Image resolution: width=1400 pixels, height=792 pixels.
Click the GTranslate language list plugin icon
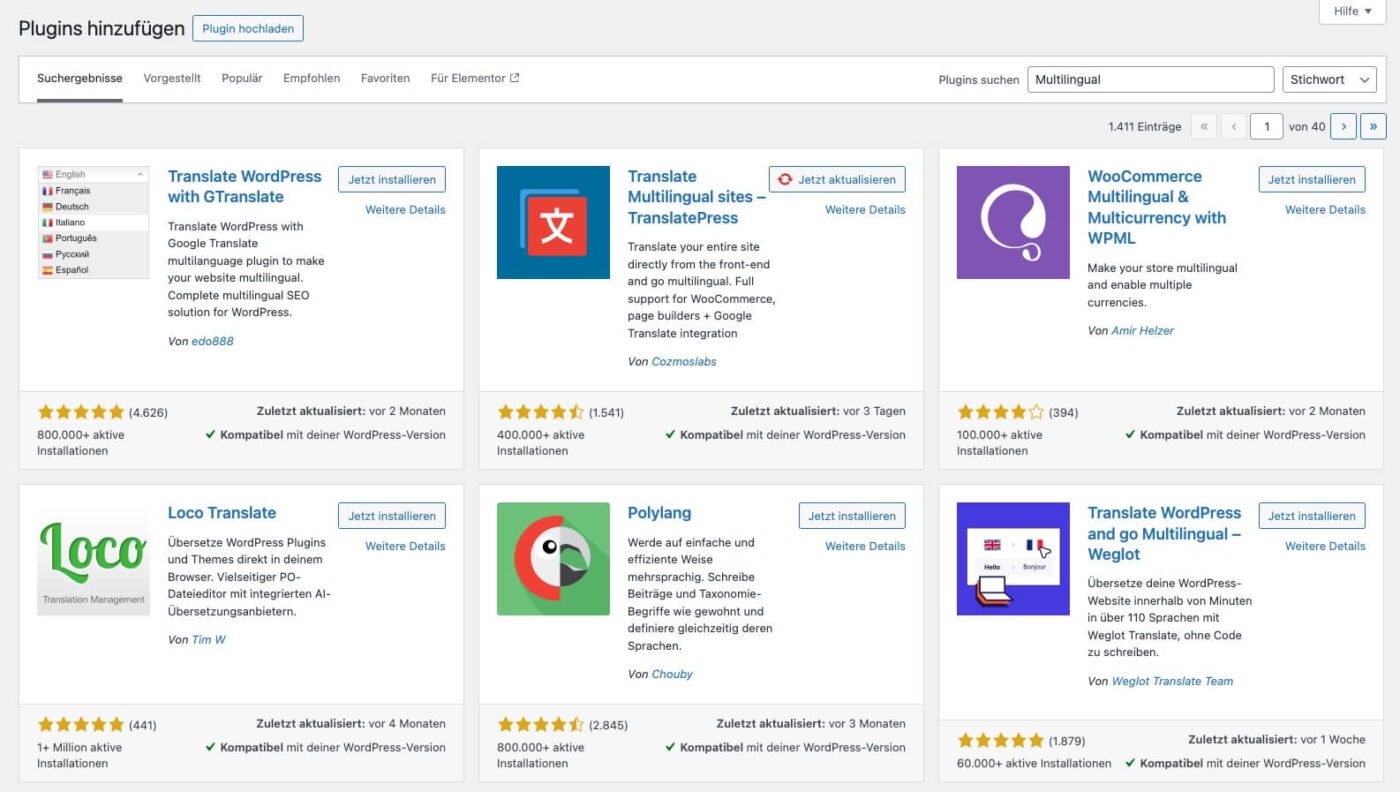tap(93, 222)
